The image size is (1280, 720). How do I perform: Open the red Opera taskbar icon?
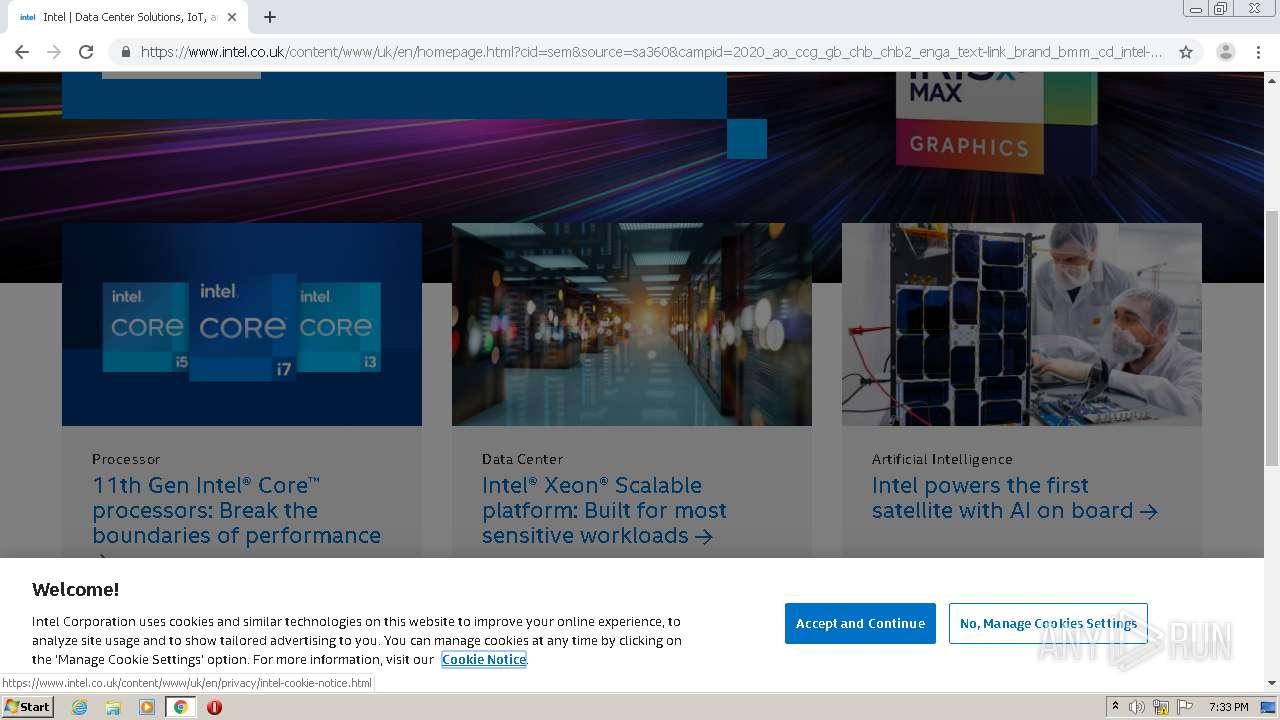[x=214, y=707]
